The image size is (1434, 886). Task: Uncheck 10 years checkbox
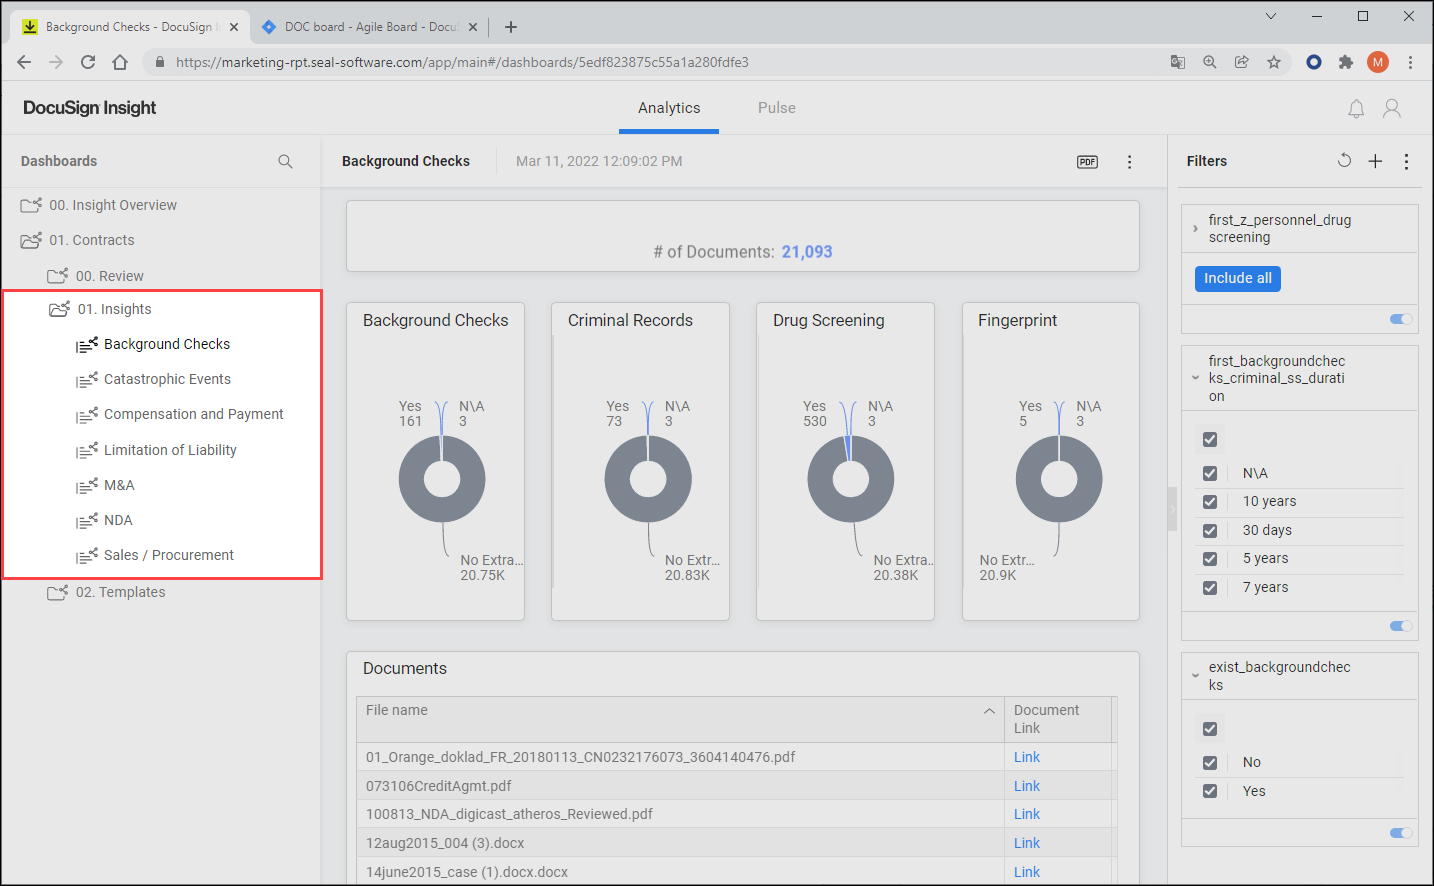[x=1210, y=502]
